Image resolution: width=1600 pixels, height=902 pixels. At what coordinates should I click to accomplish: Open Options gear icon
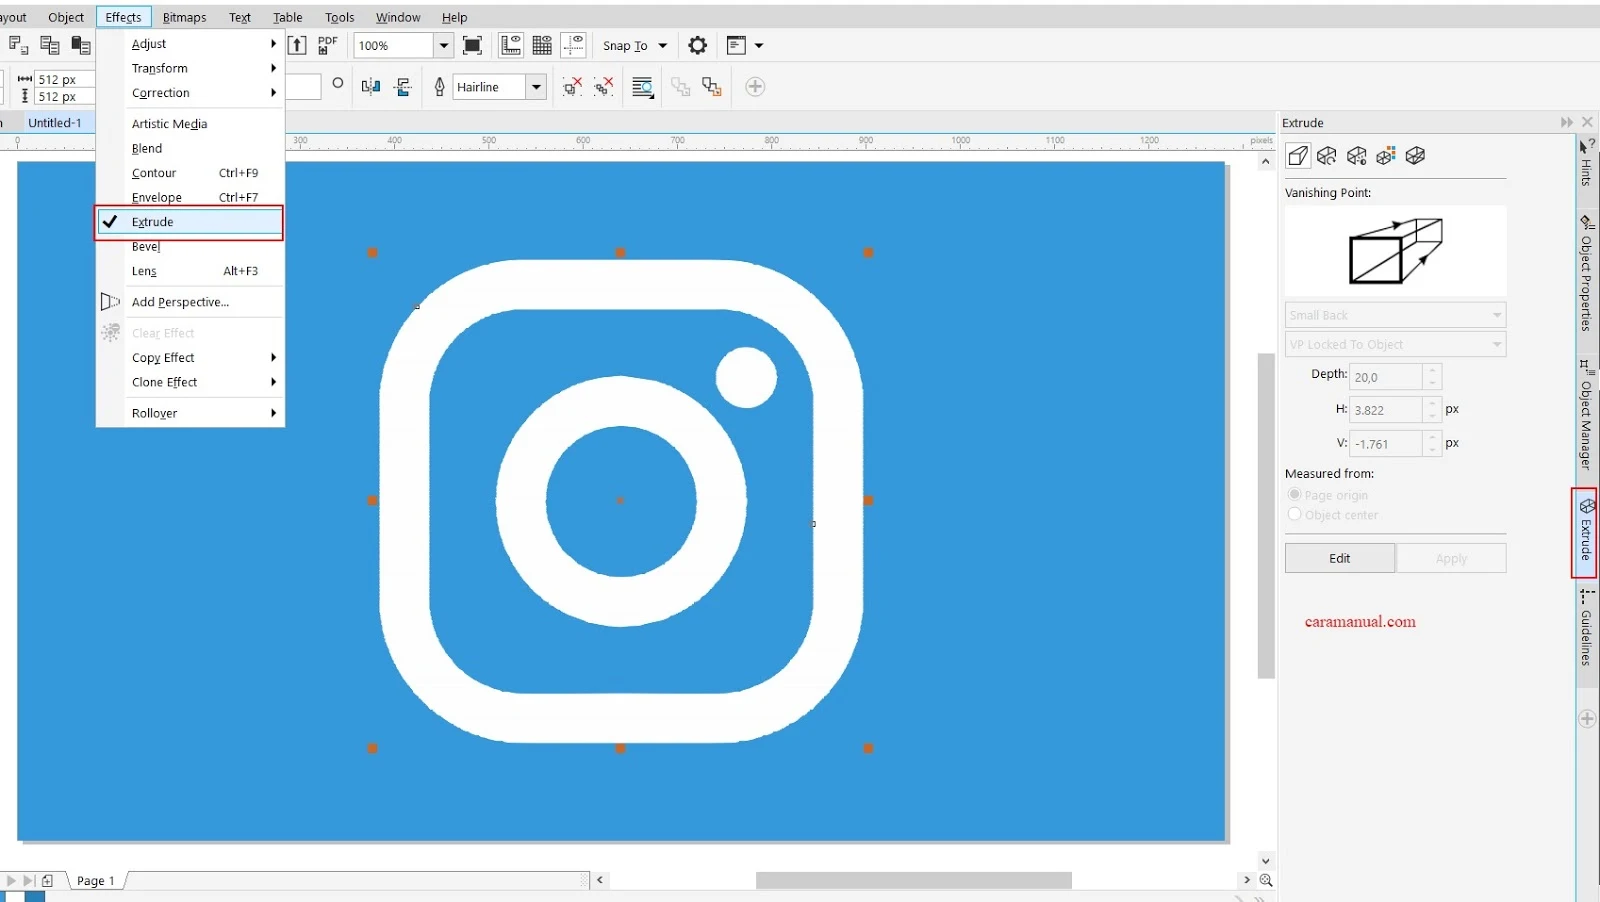[x=698, y=45]
